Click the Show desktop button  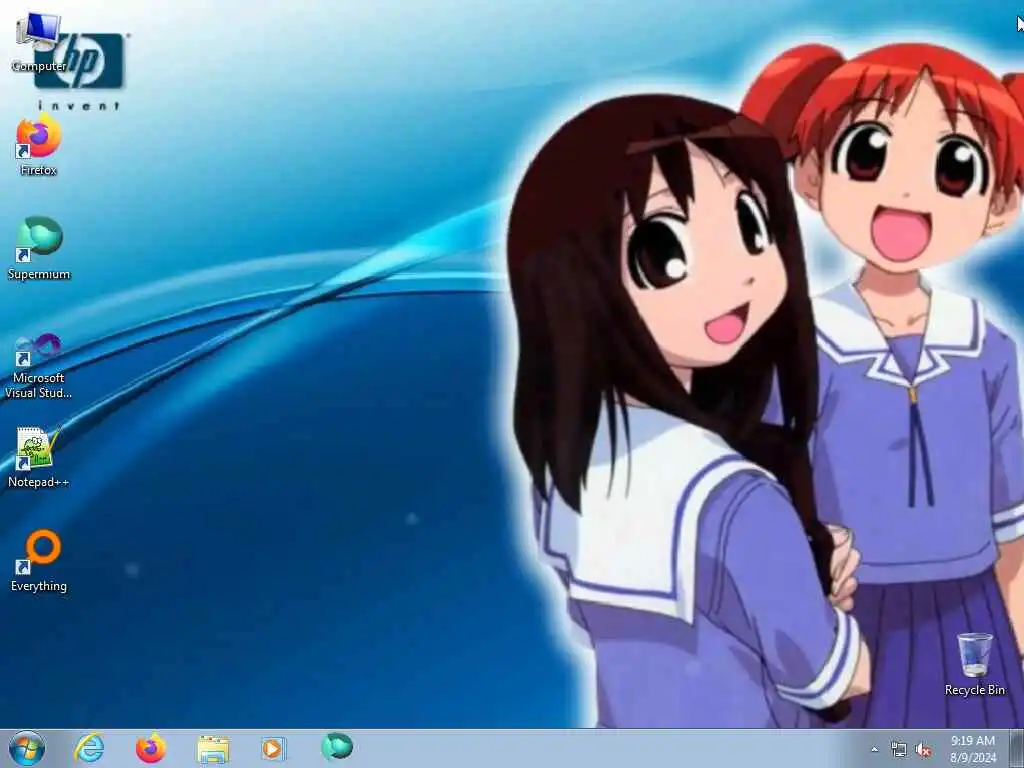1017,748
